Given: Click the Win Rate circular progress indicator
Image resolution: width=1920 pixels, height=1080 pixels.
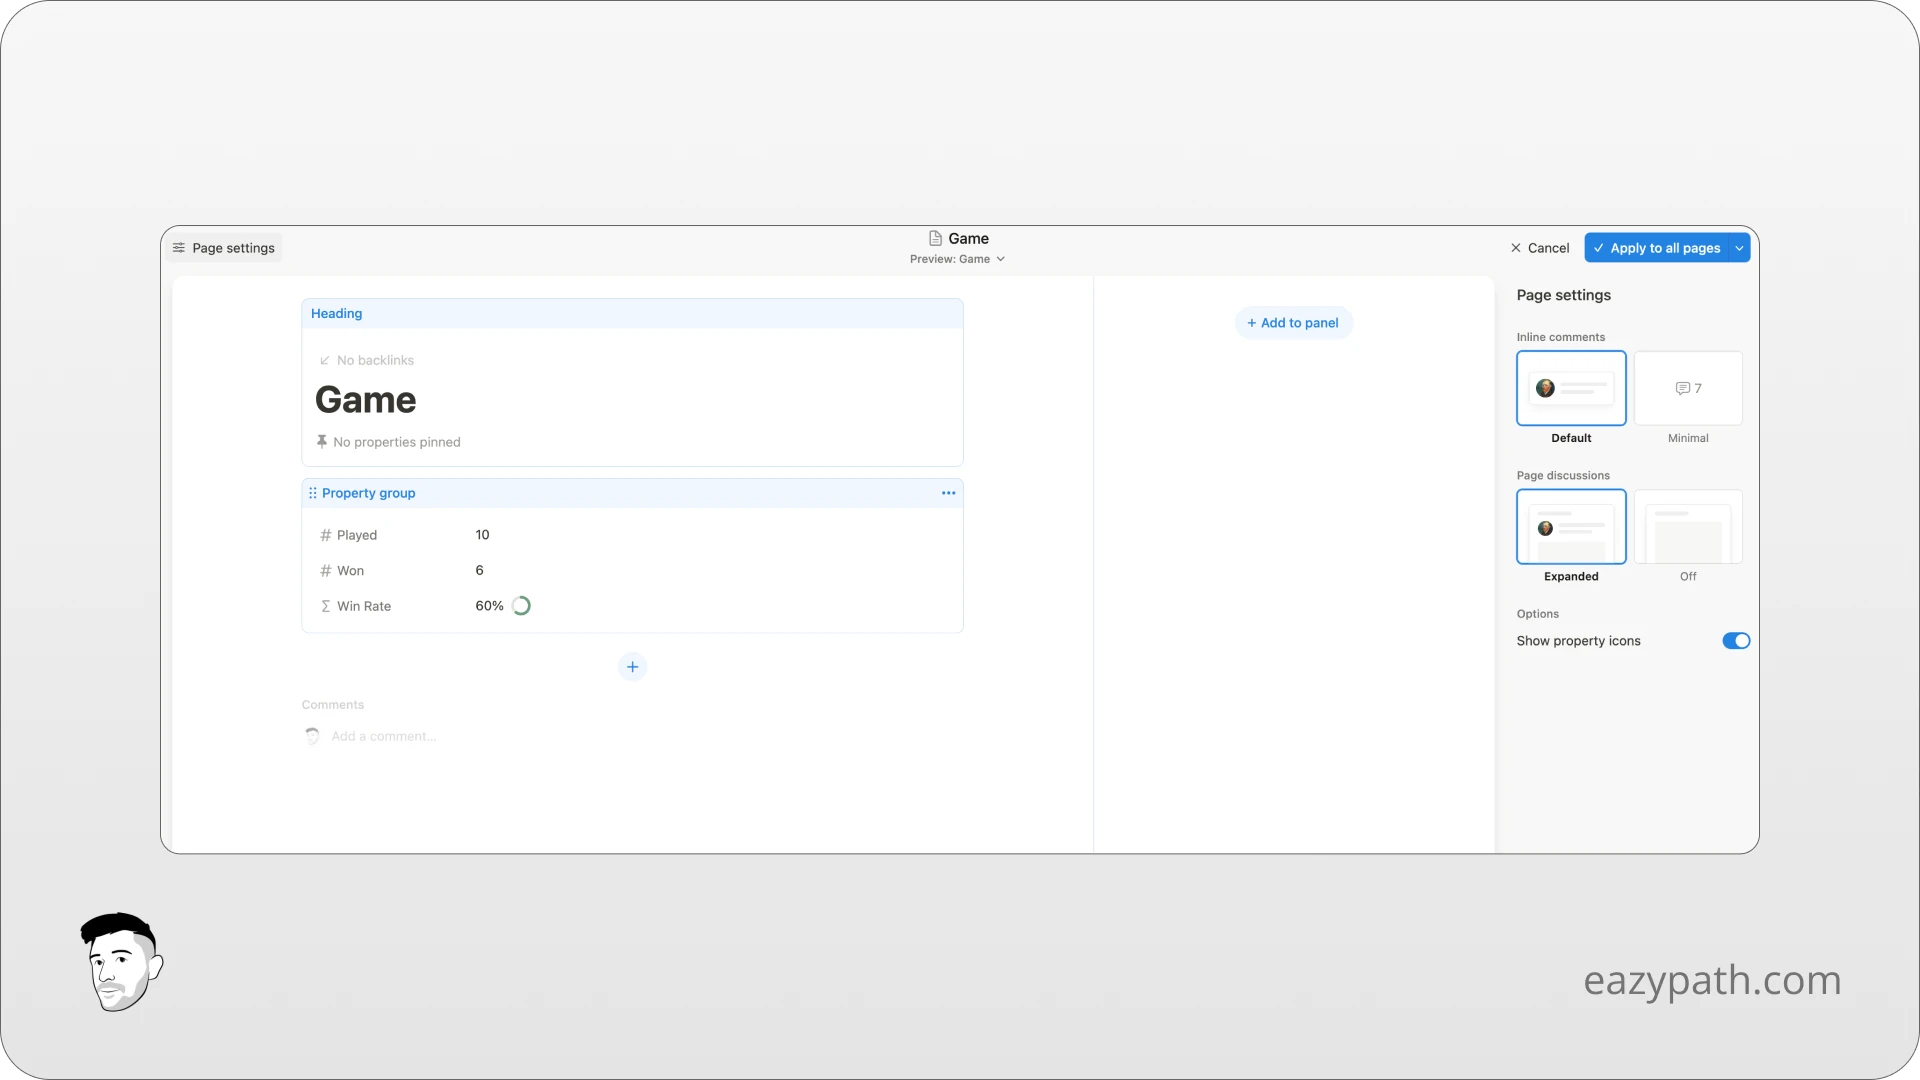Looking at the screenshot, I should click(x=520, y=605).
